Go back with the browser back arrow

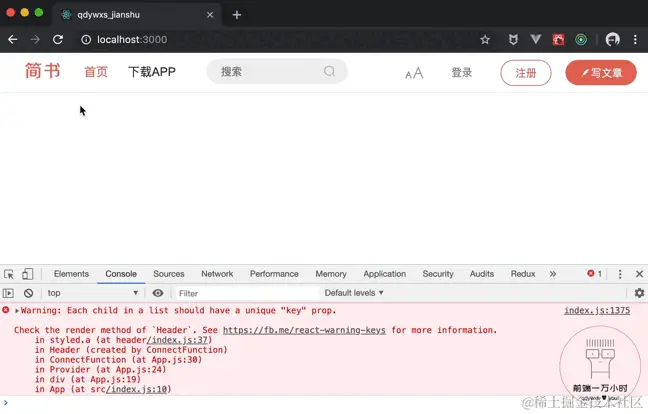pos(13,39)
